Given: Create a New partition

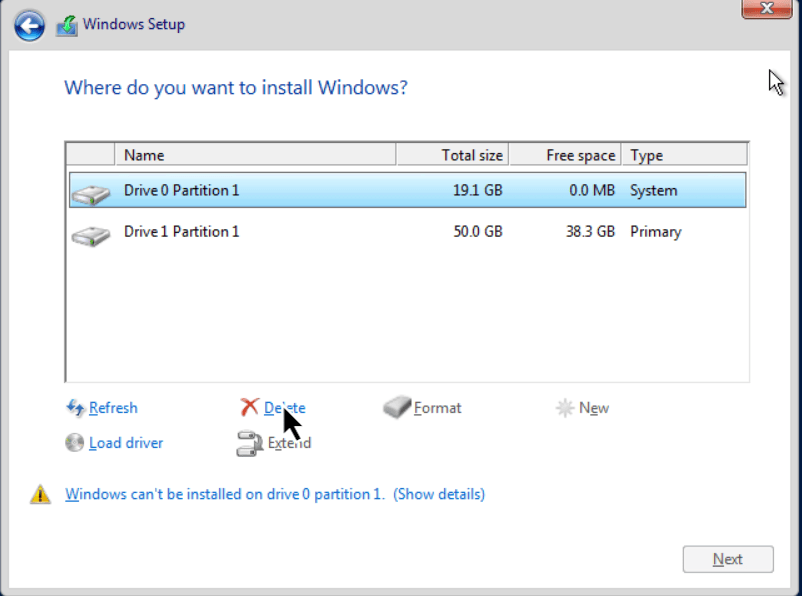Looking at the screenshot, I should (x=594, y=408).
